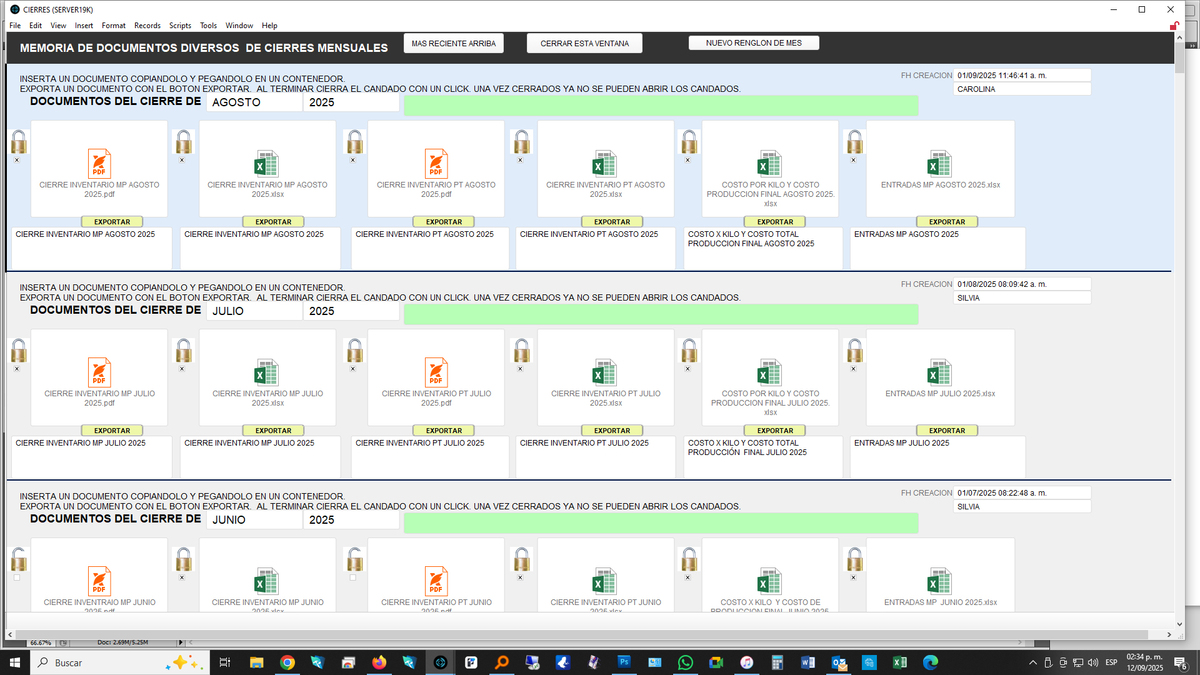Open Photoshop from the Windows taskbar
The width and height of the screenshot is (1200, 675).
(x=624, y=662)
